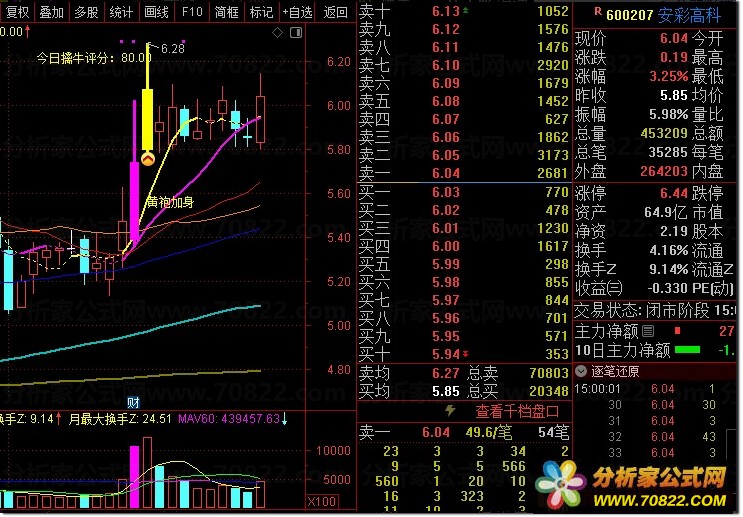This screenshot has height=517, width=743.
Task: Open the 画线 drawing tools tab
Action: point(156,12)
